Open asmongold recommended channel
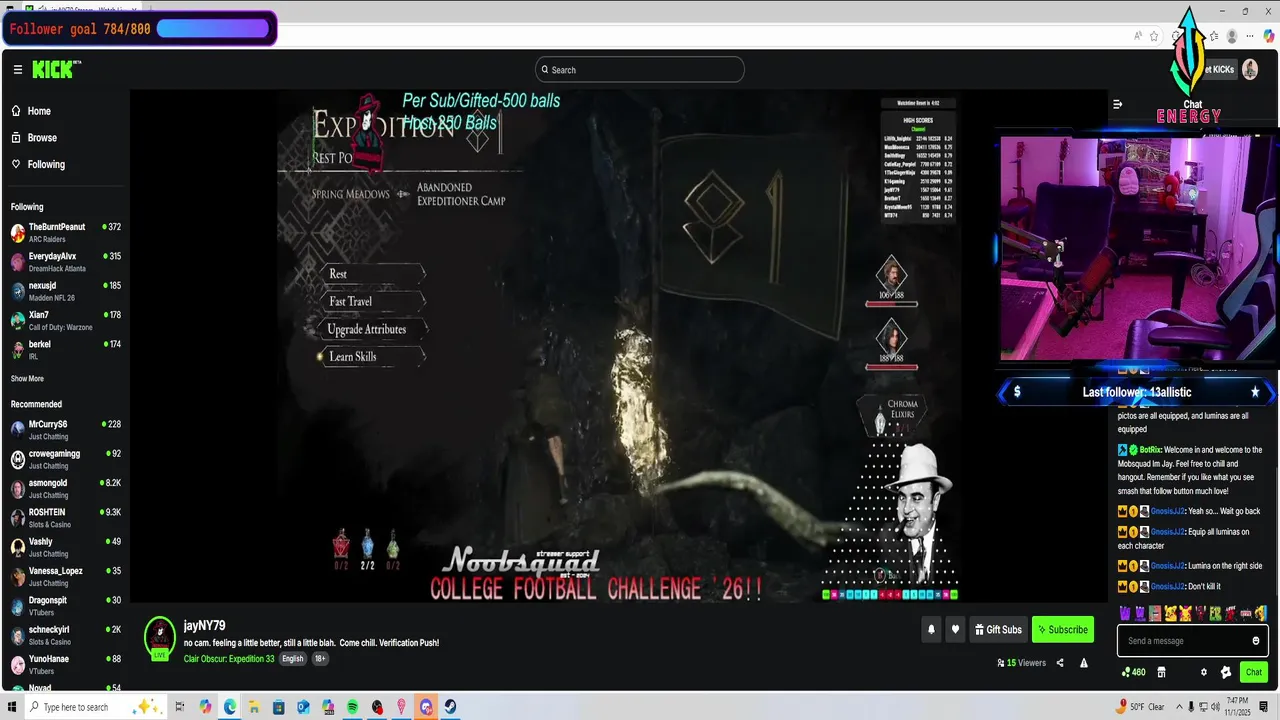1280x720 pixels. (x=66, y=488)
